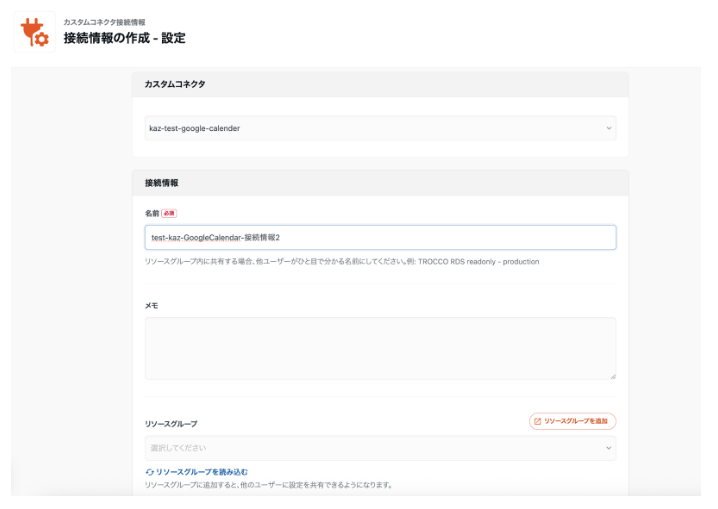
Task: Click the external-link icon in リソースグループを追加
Action: tap(537, 421)
